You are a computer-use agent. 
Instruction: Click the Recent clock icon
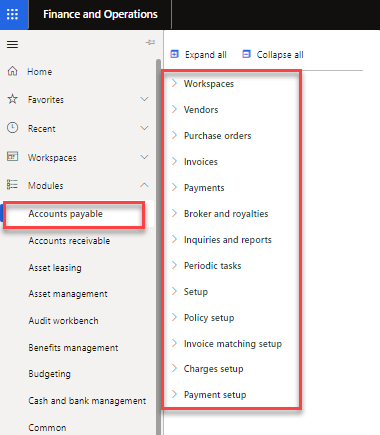[x=13, y=128]
